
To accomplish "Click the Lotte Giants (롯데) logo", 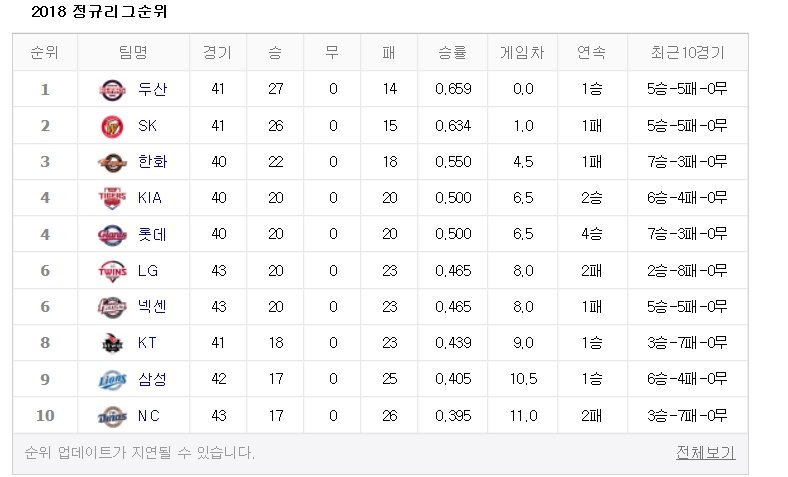I will 113,234.
